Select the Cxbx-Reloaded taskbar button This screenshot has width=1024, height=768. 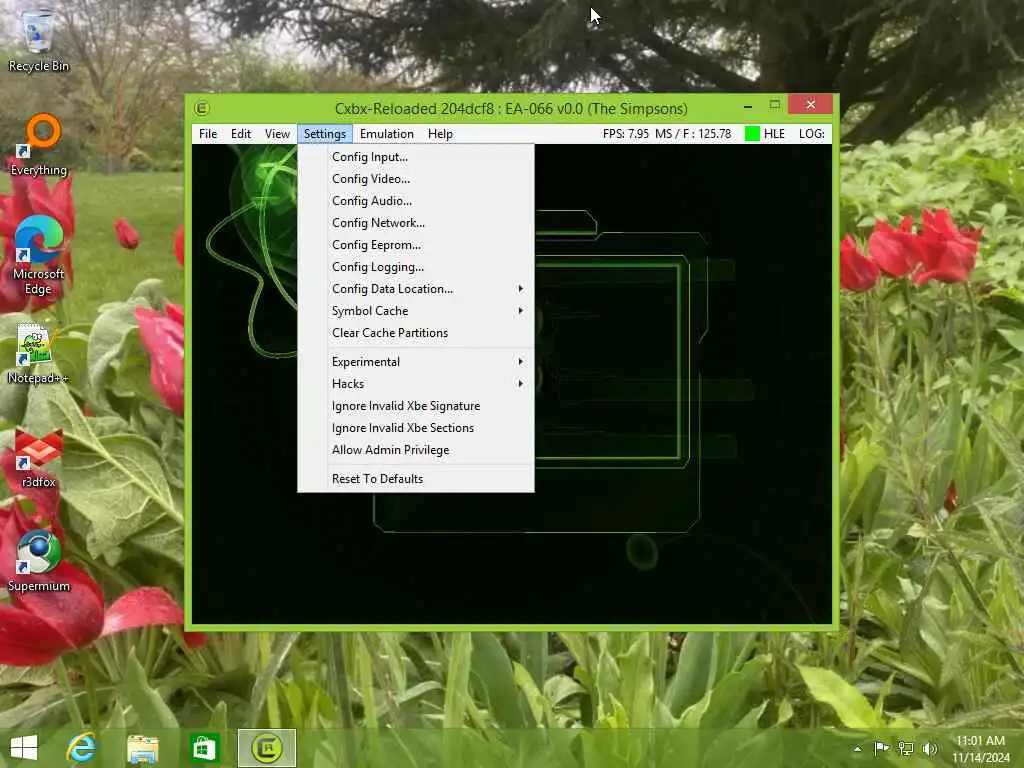point(266,748)
